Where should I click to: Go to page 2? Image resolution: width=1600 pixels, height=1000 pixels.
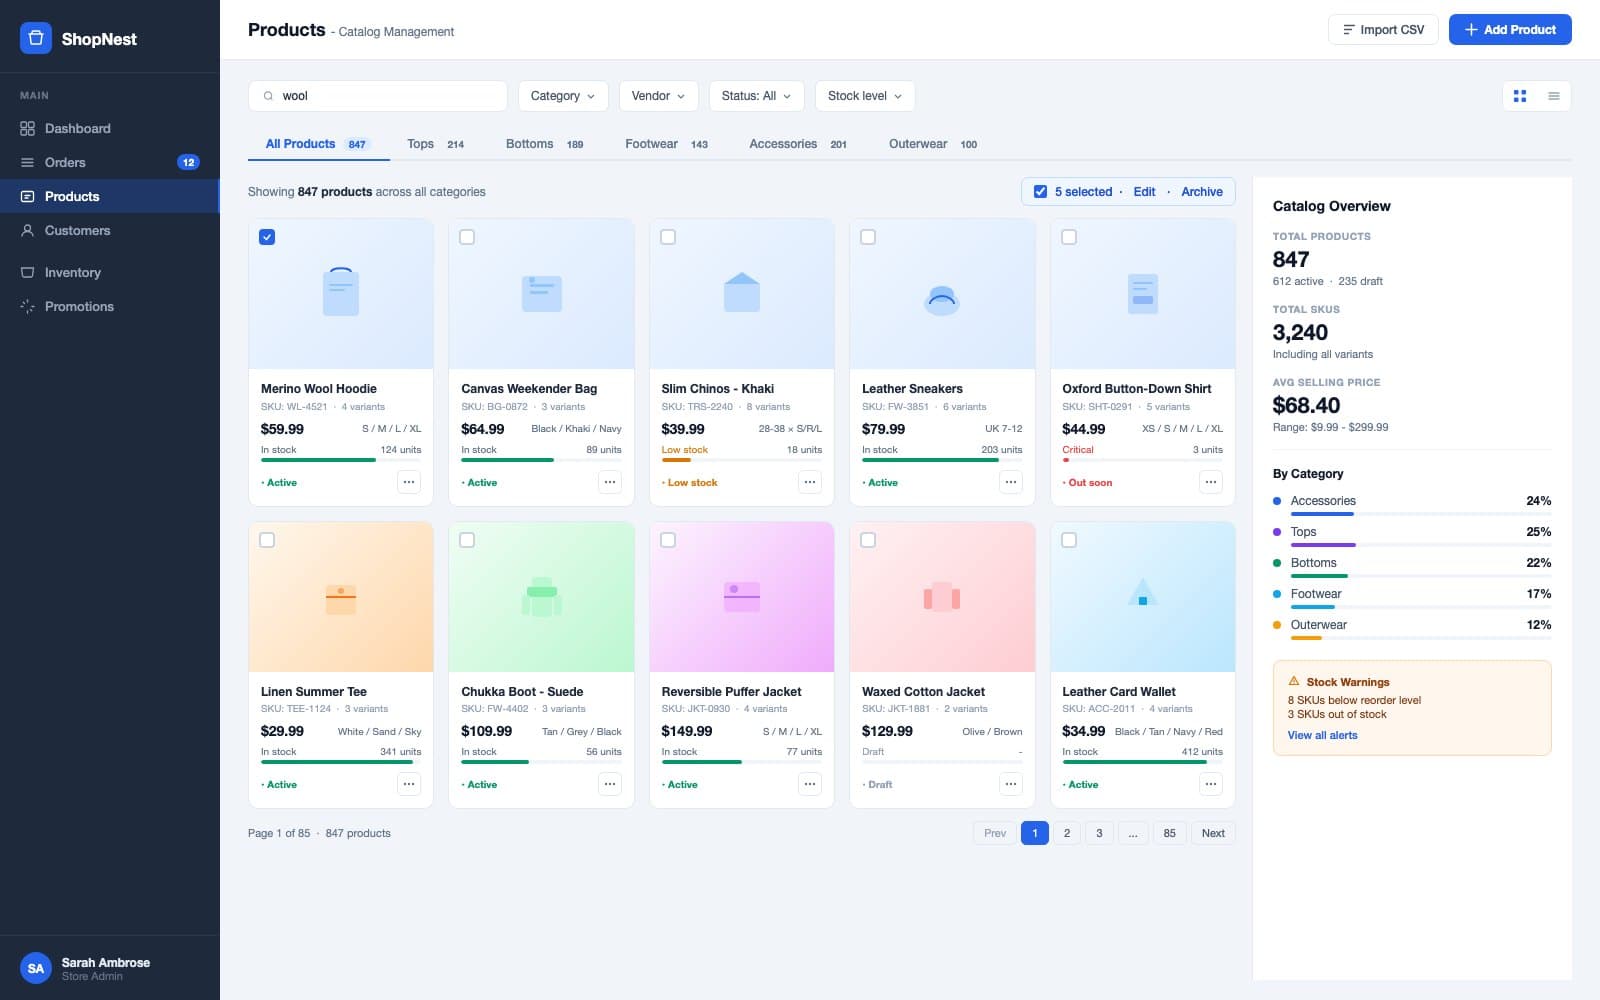tap(1067, 833)
